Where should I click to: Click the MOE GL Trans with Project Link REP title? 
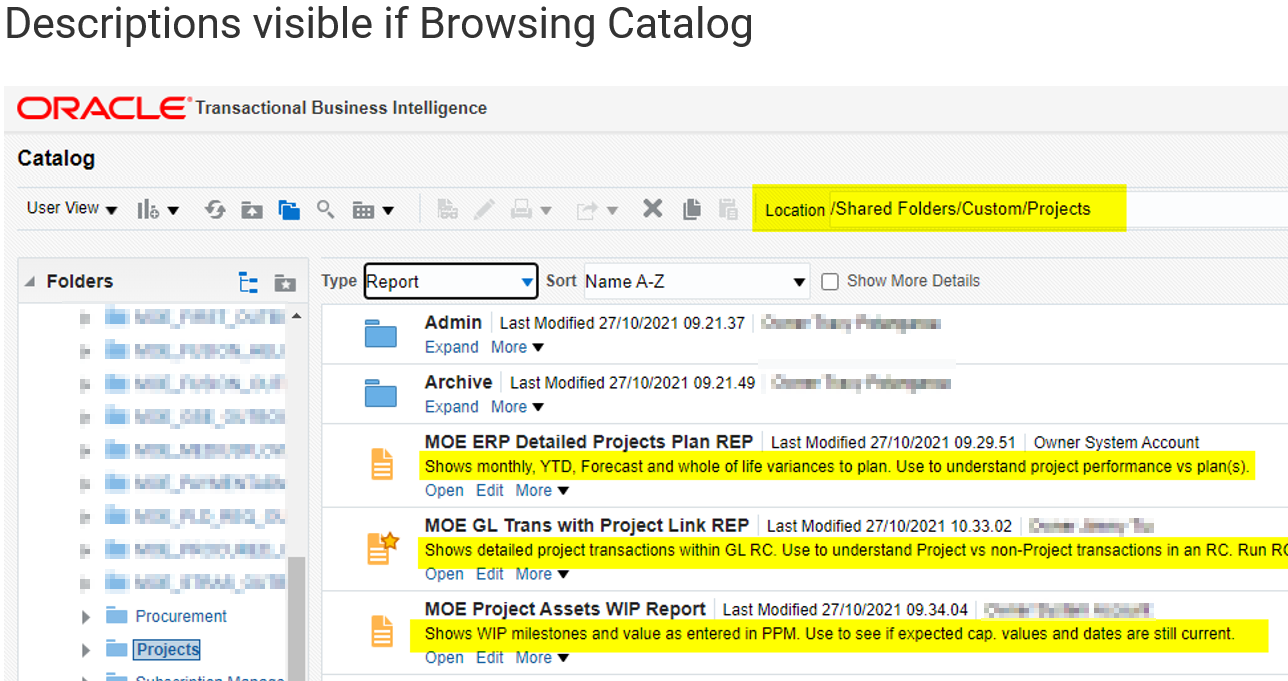(587, 525)
